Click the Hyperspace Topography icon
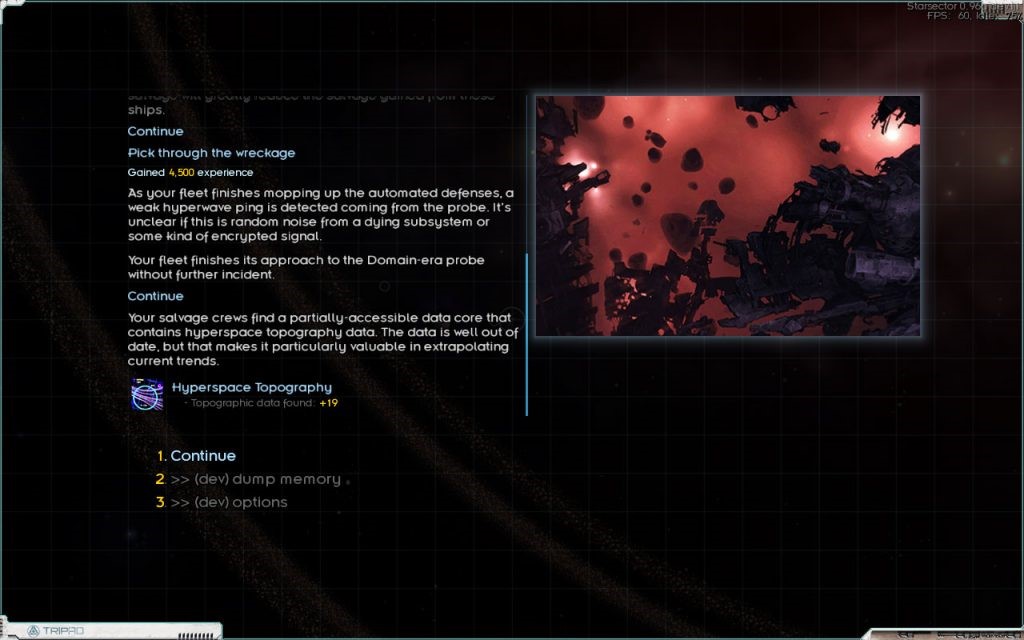Image resolution: width=1024 pixels, height=640 pixels. click(147, 394)
